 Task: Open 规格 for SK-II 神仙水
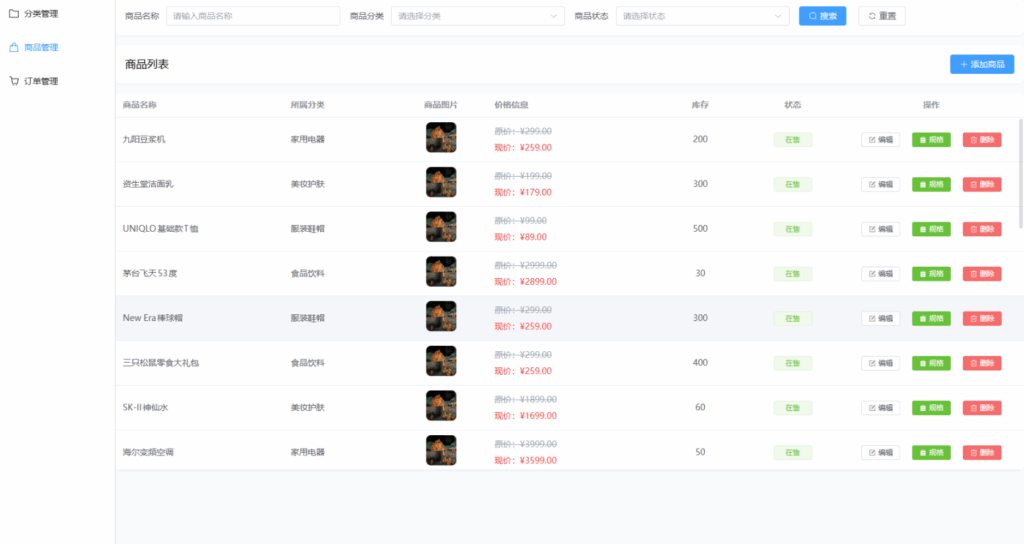(x=931, y=408)
